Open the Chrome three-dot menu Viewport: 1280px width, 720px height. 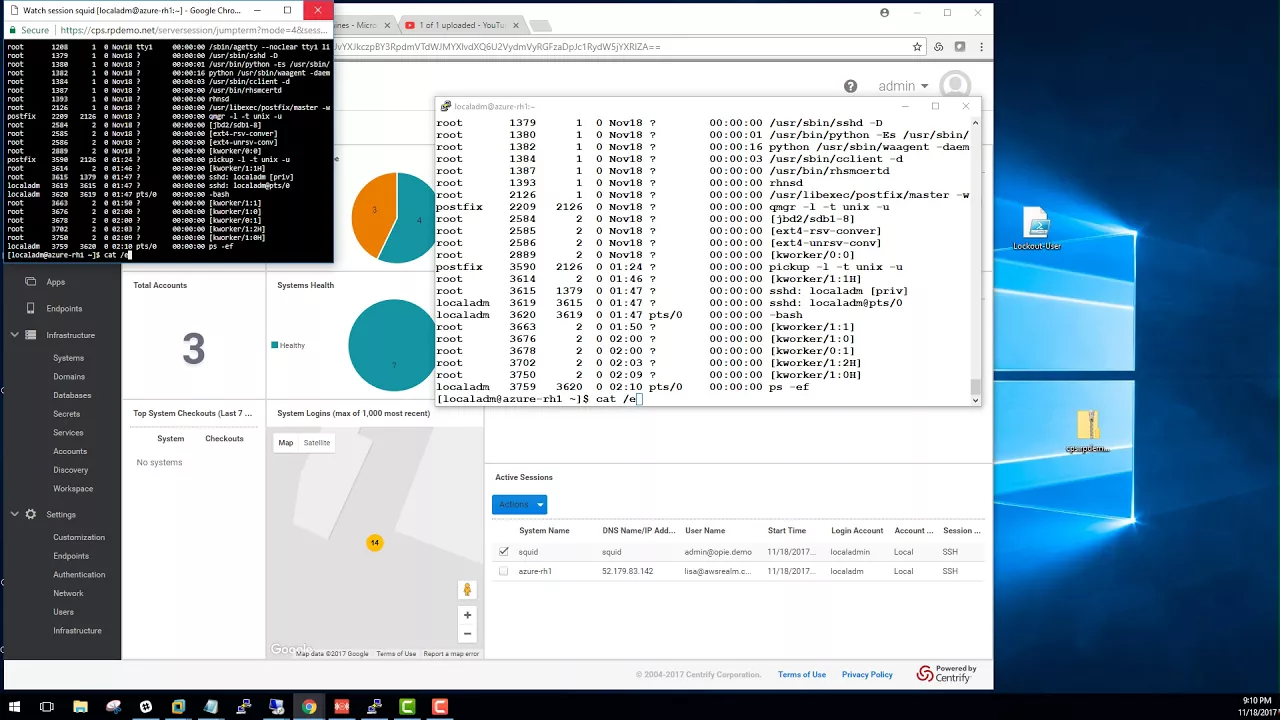(982, 47)
